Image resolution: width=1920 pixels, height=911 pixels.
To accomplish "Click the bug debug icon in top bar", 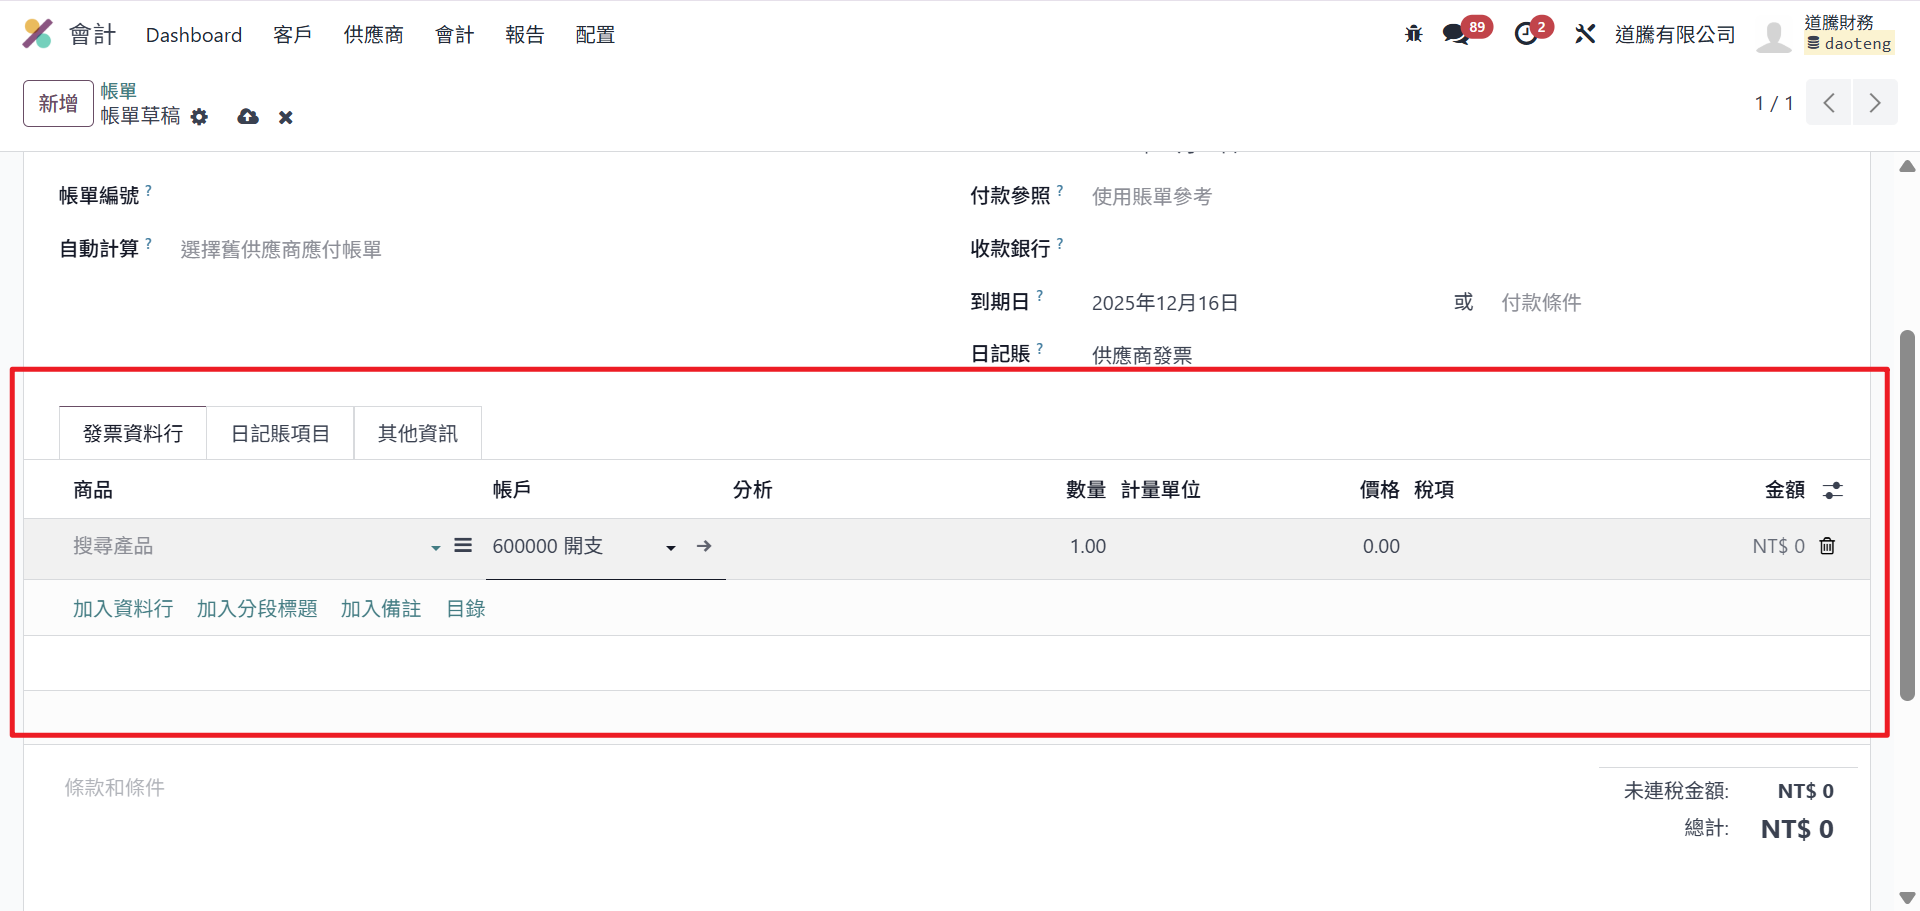I will click(x=1413, y=34).
